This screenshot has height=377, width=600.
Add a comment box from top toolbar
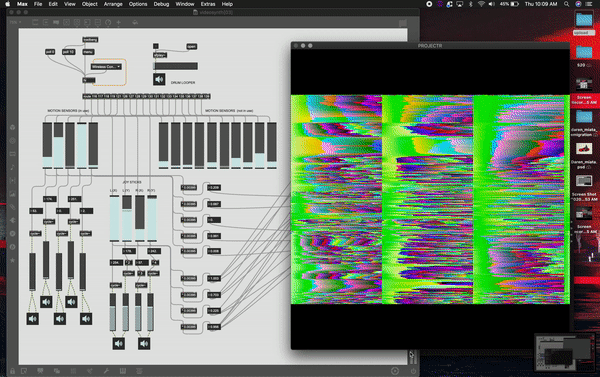click(56, 23)
